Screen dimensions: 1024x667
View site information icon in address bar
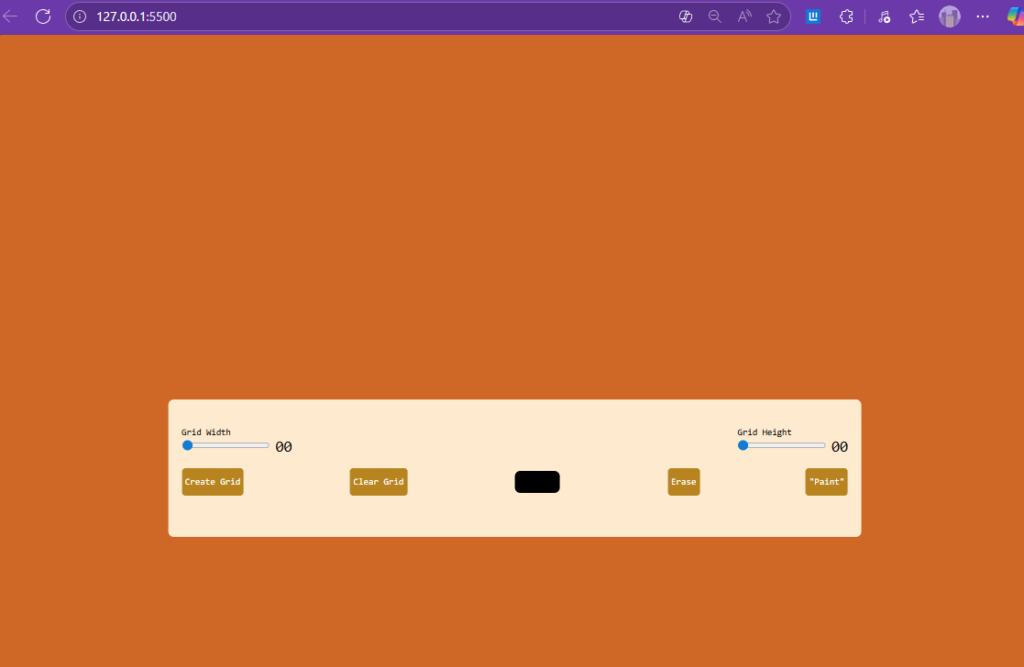[80, 16]
